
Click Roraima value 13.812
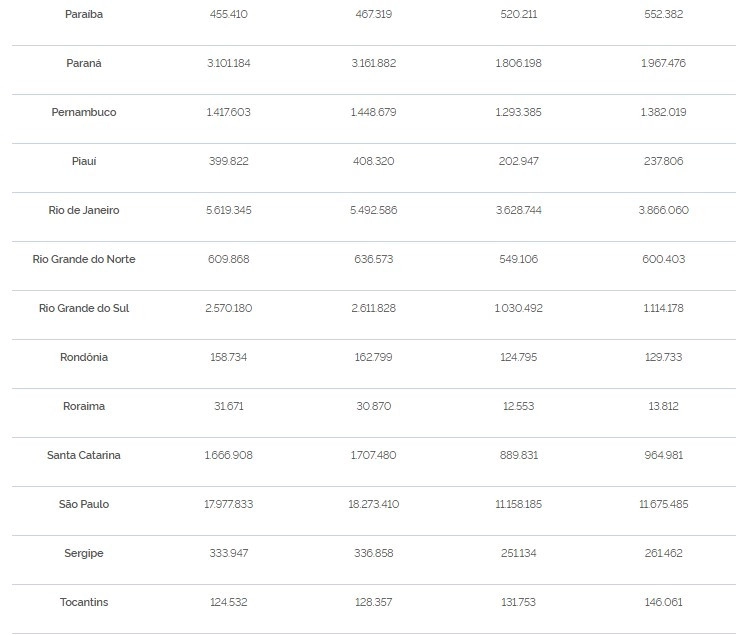[663, 406]
